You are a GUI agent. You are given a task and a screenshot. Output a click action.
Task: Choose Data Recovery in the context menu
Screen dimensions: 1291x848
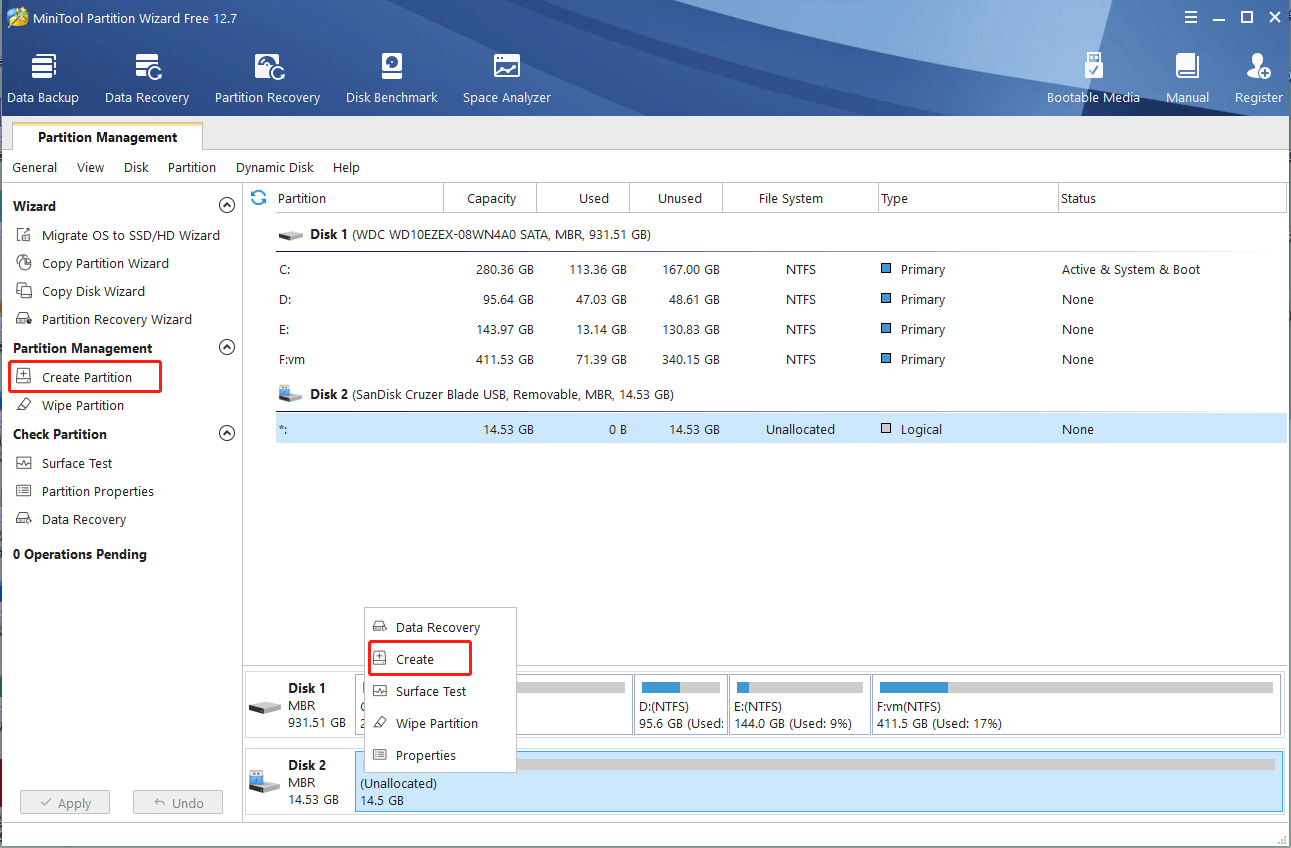[440, 627]
